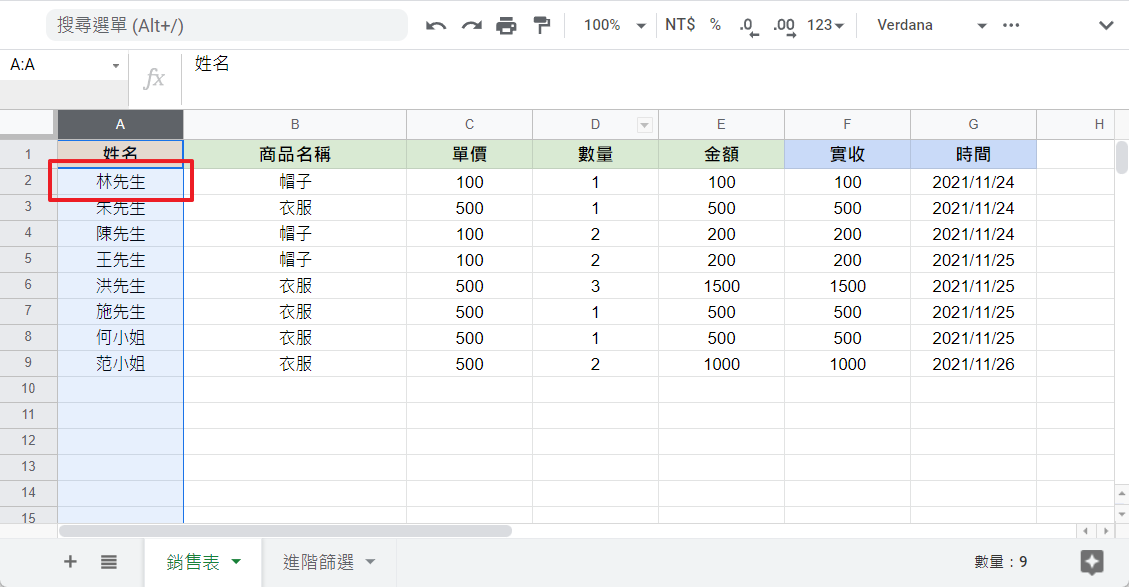Show more toolbar options ellipsis
Screen dimensions: 1129x587
pyautogui.click(x=1012, y=25)
